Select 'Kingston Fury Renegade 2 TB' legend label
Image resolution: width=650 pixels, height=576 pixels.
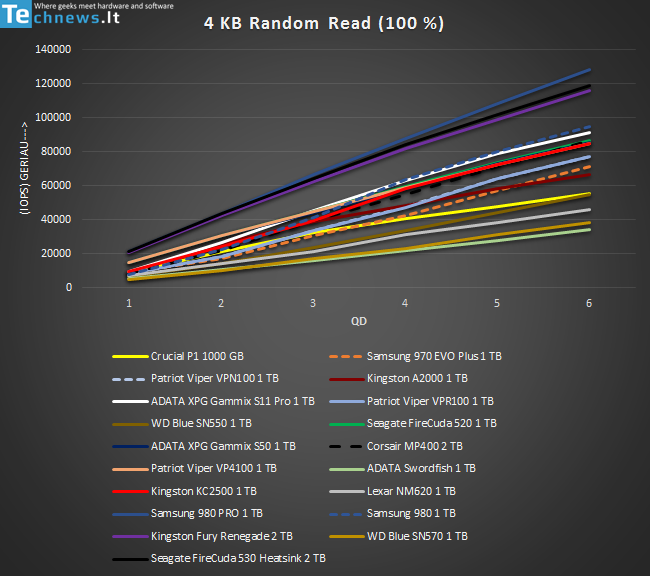[x=222, y=536]
